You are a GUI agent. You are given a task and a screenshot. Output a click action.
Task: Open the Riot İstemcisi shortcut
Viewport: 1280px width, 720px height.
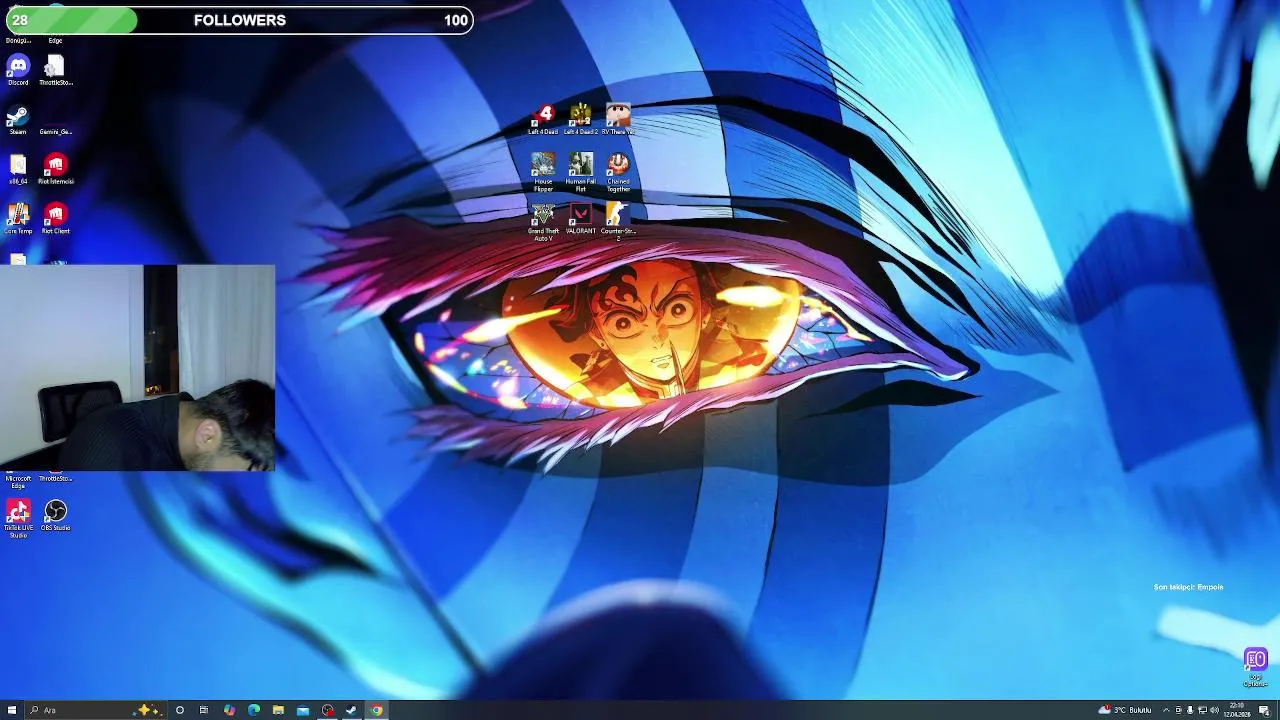tap(55, 169)
